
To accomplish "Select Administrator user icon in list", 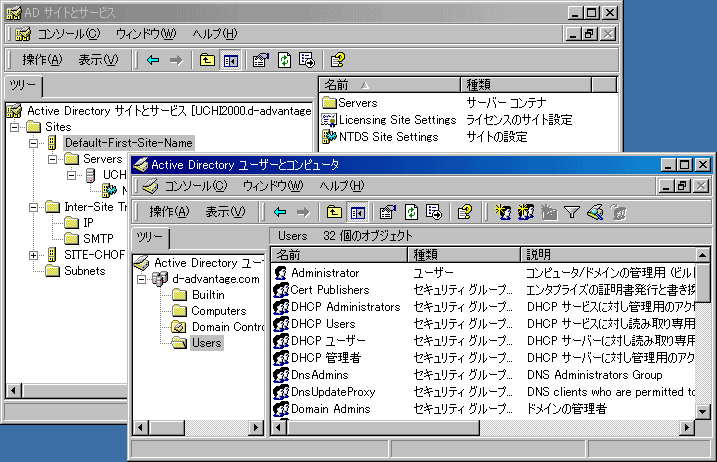I will [x=280, y=273].
